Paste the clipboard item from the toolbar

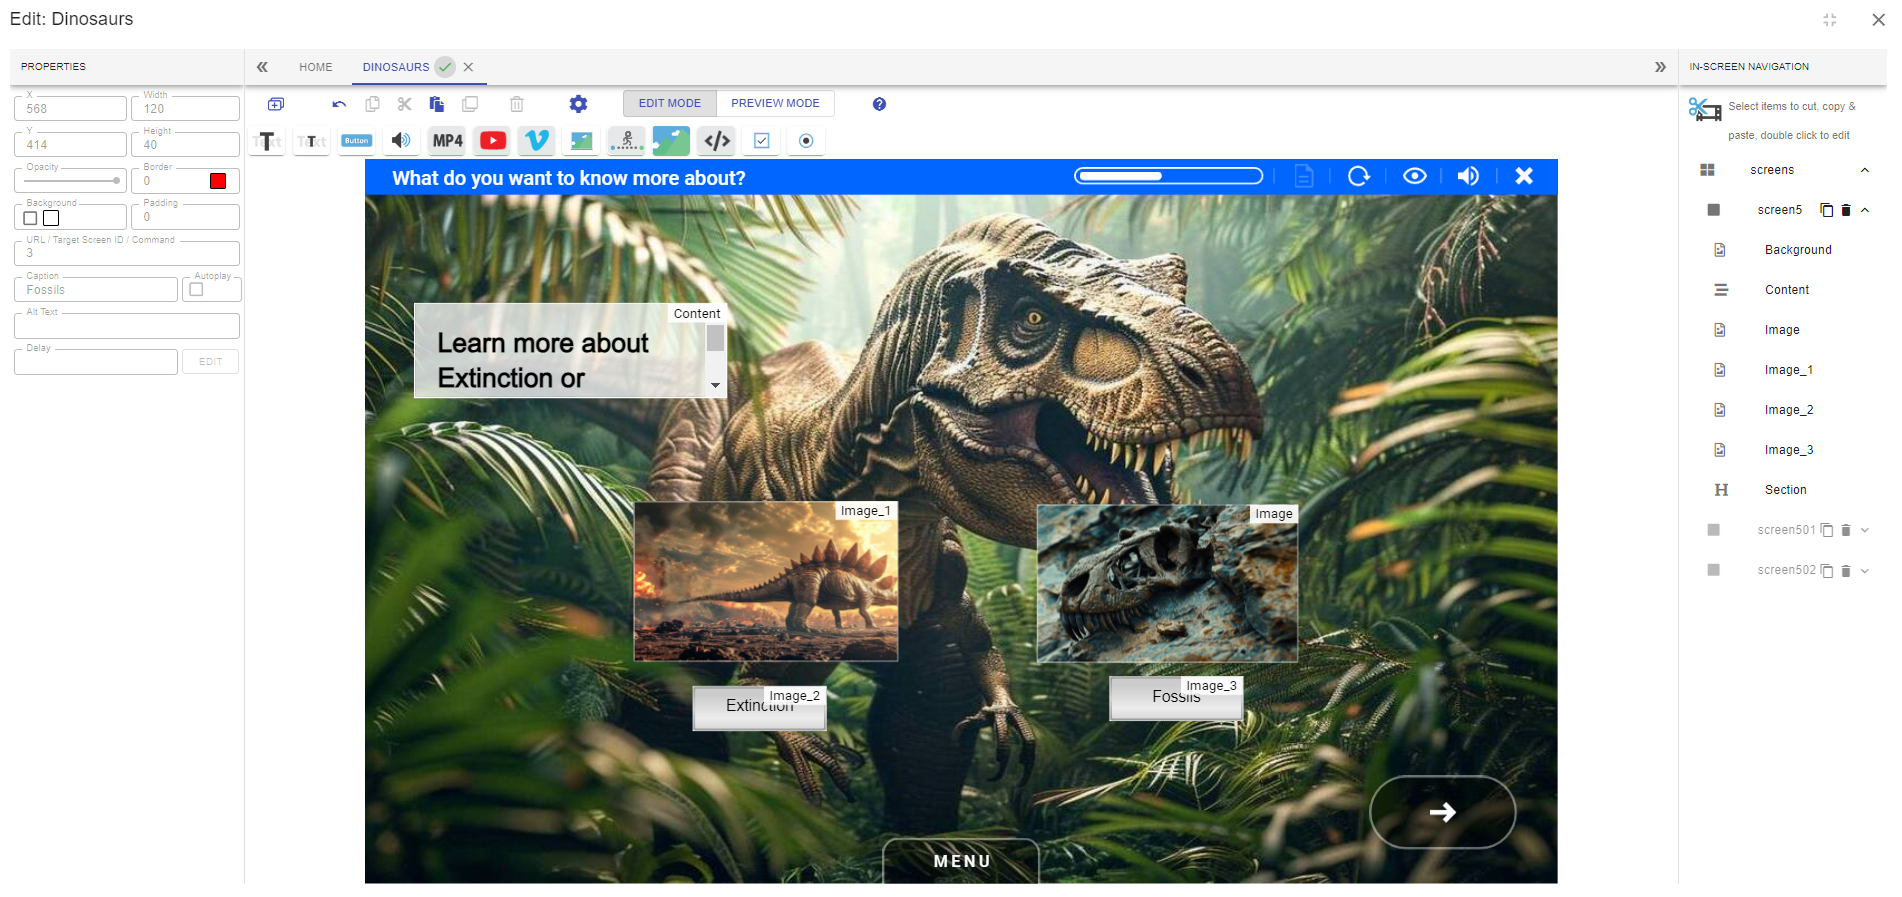pyautogui.click(x=437, y=104)
